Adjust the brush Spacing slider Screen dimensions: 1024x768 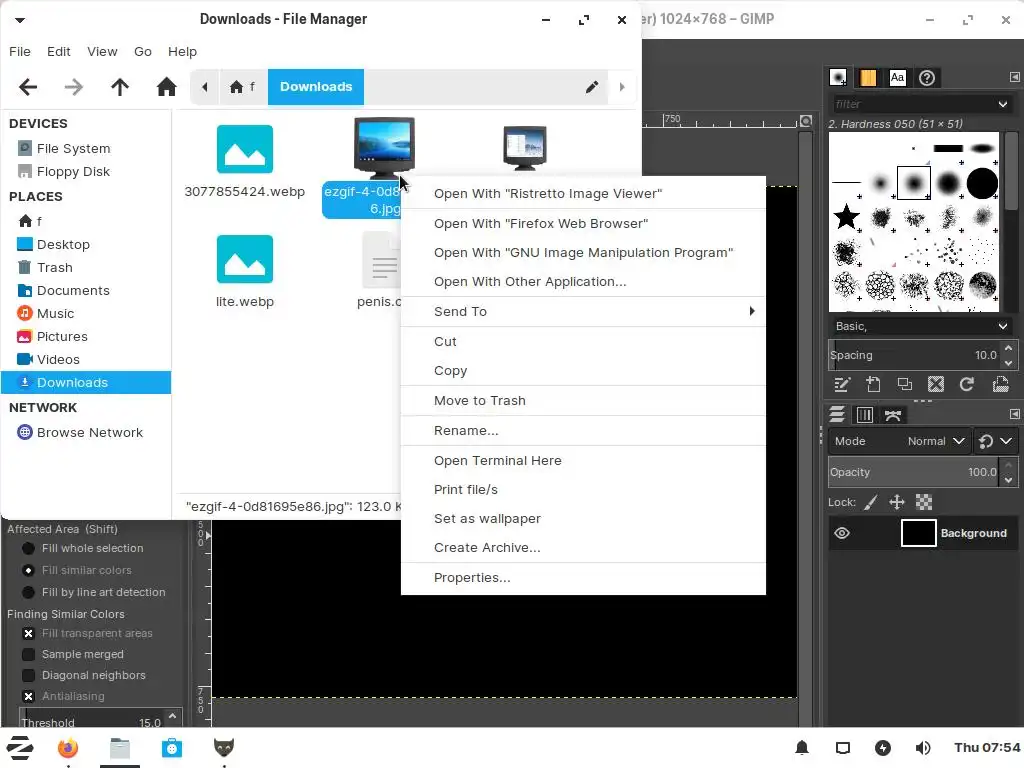pos(914,355)
